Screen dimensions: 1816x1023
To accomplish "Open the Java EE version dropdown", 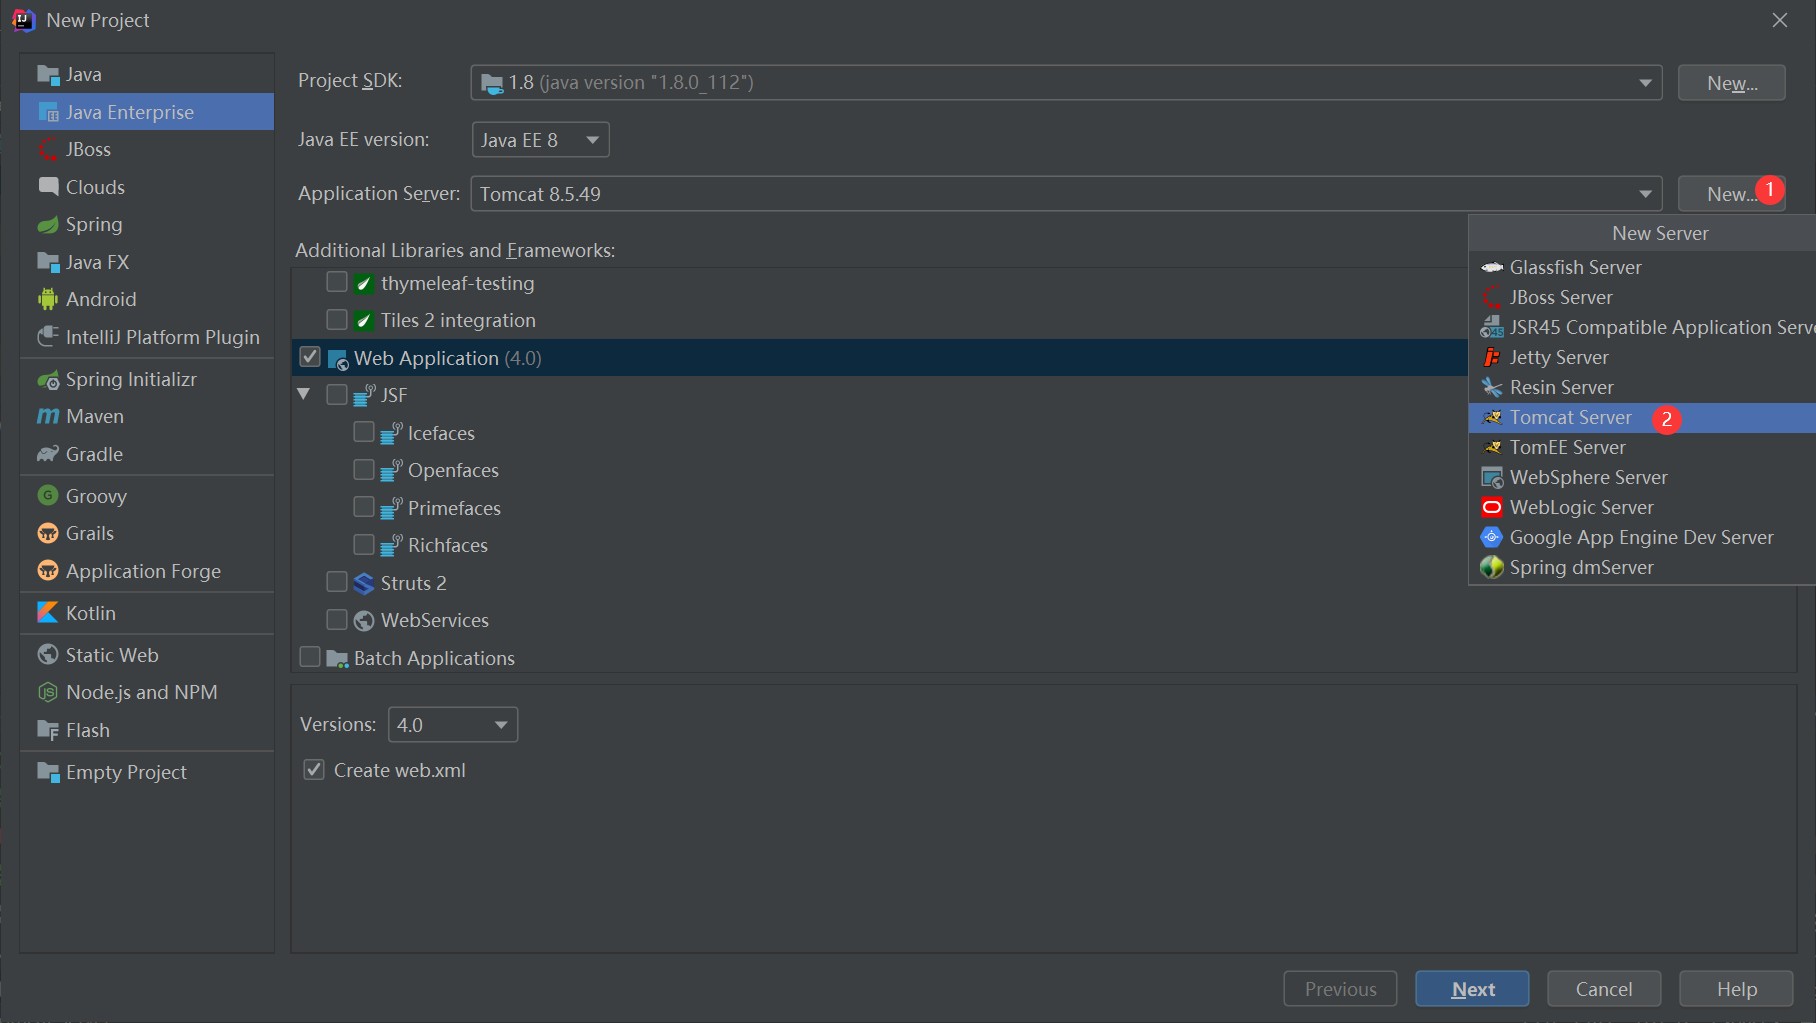I will [540, 140].
